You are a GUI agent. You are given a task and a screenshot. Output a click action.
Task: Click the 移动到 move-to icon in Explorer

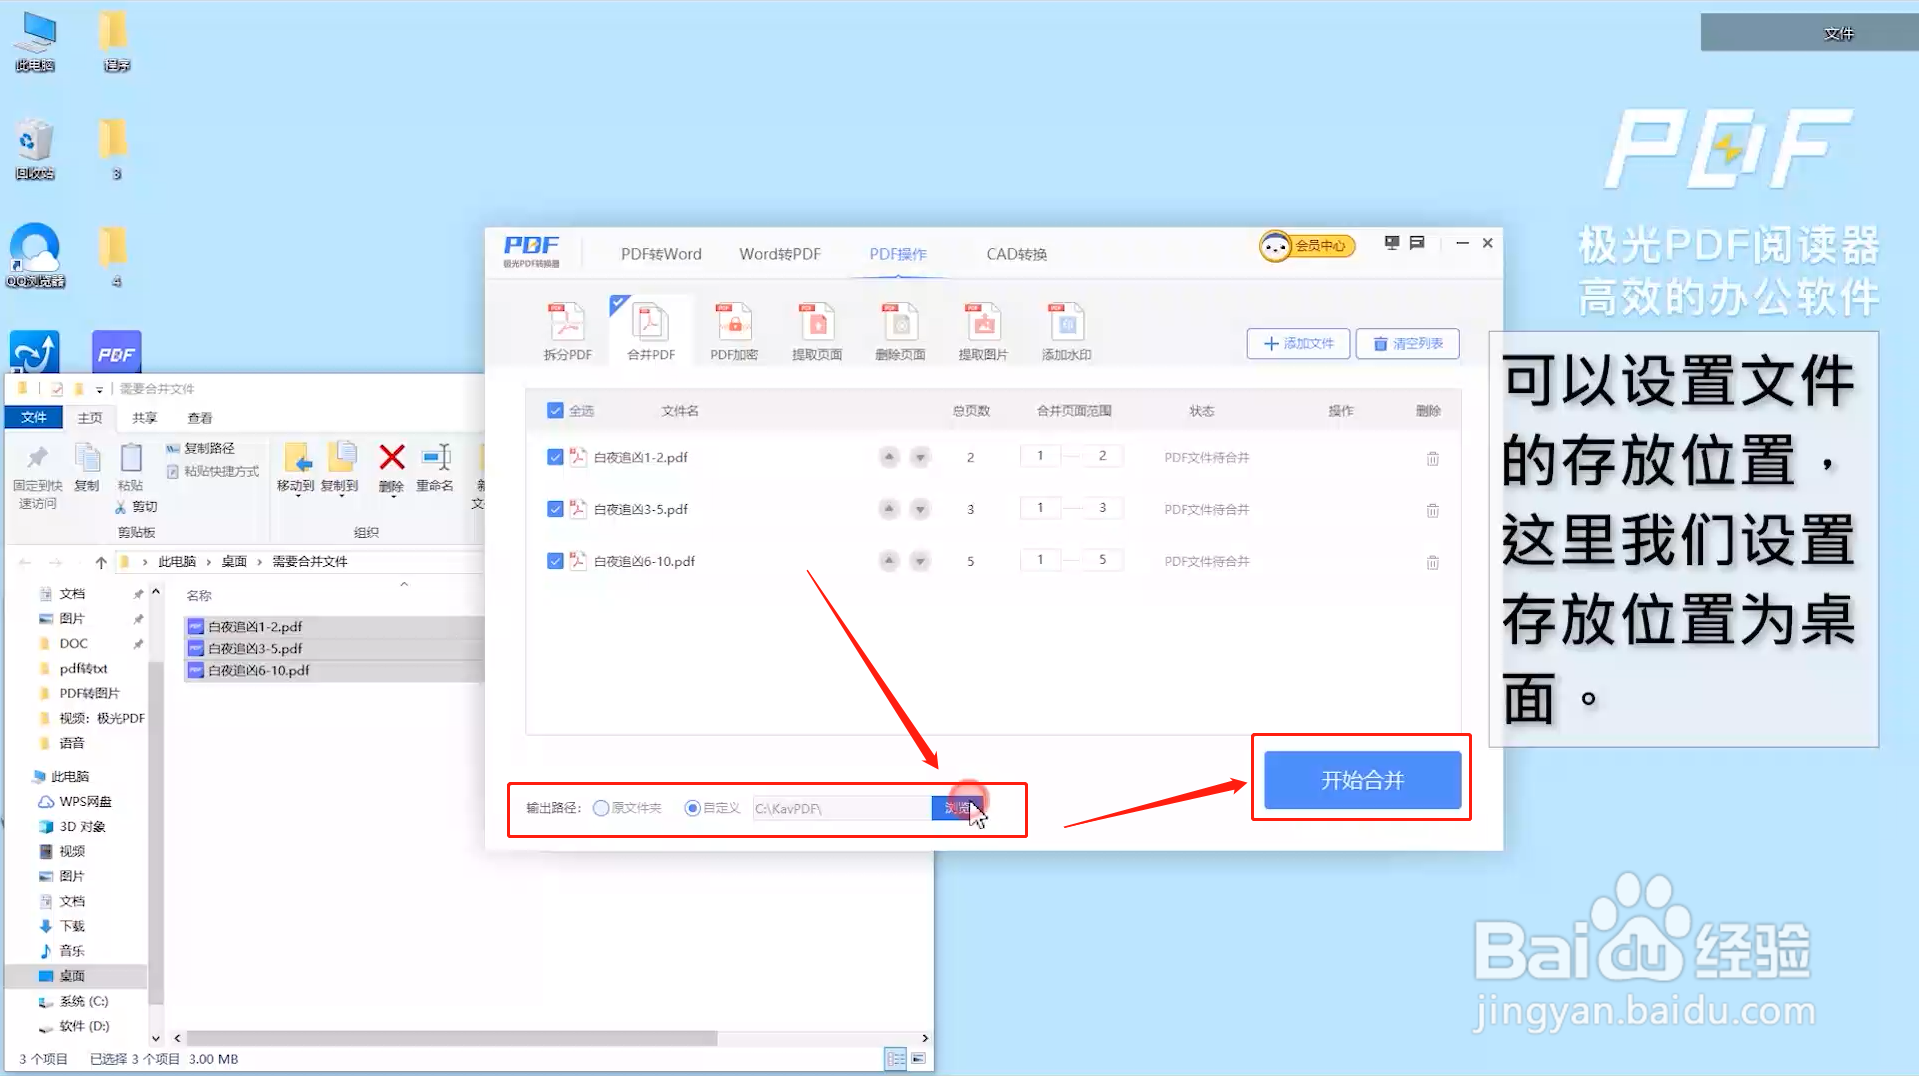[x=297, y=457]
